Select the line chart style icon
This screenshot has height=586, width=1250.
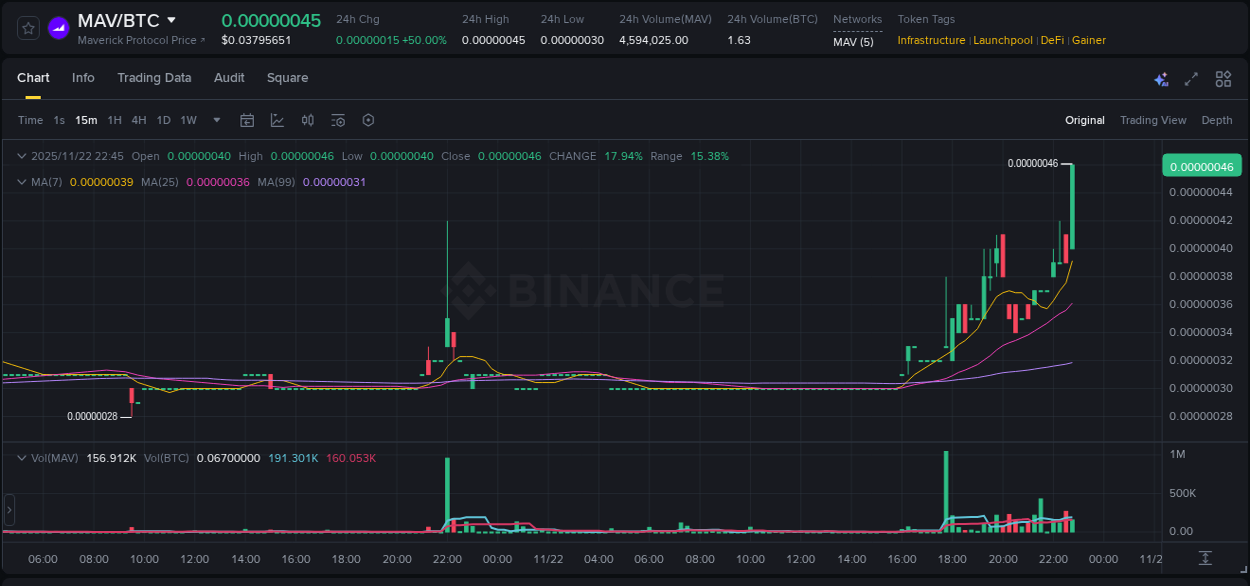(277, 120)
